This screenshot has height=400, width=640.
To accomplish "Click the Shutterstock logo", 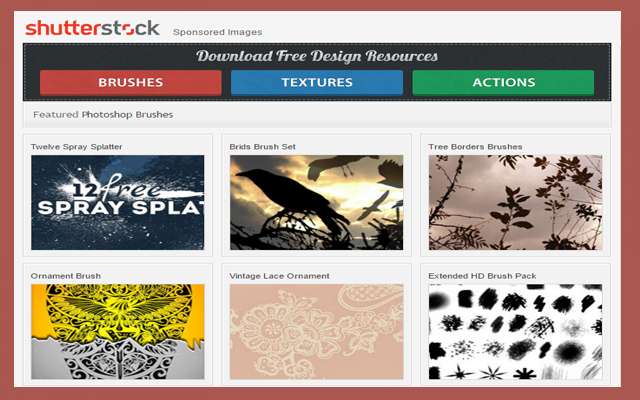I will point(92,28).
